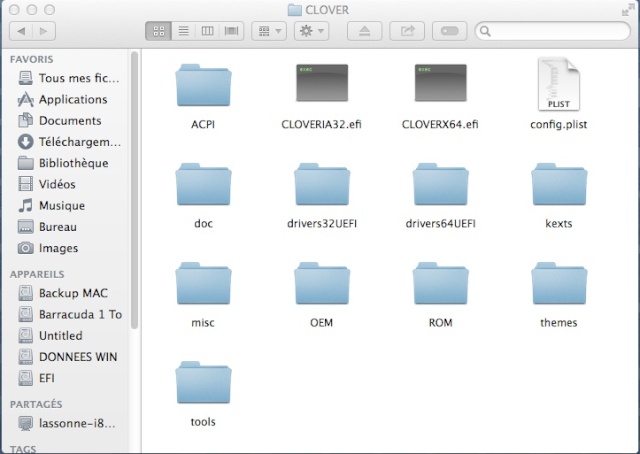
Task: Switch to list view
Action: tap(184, 31)
